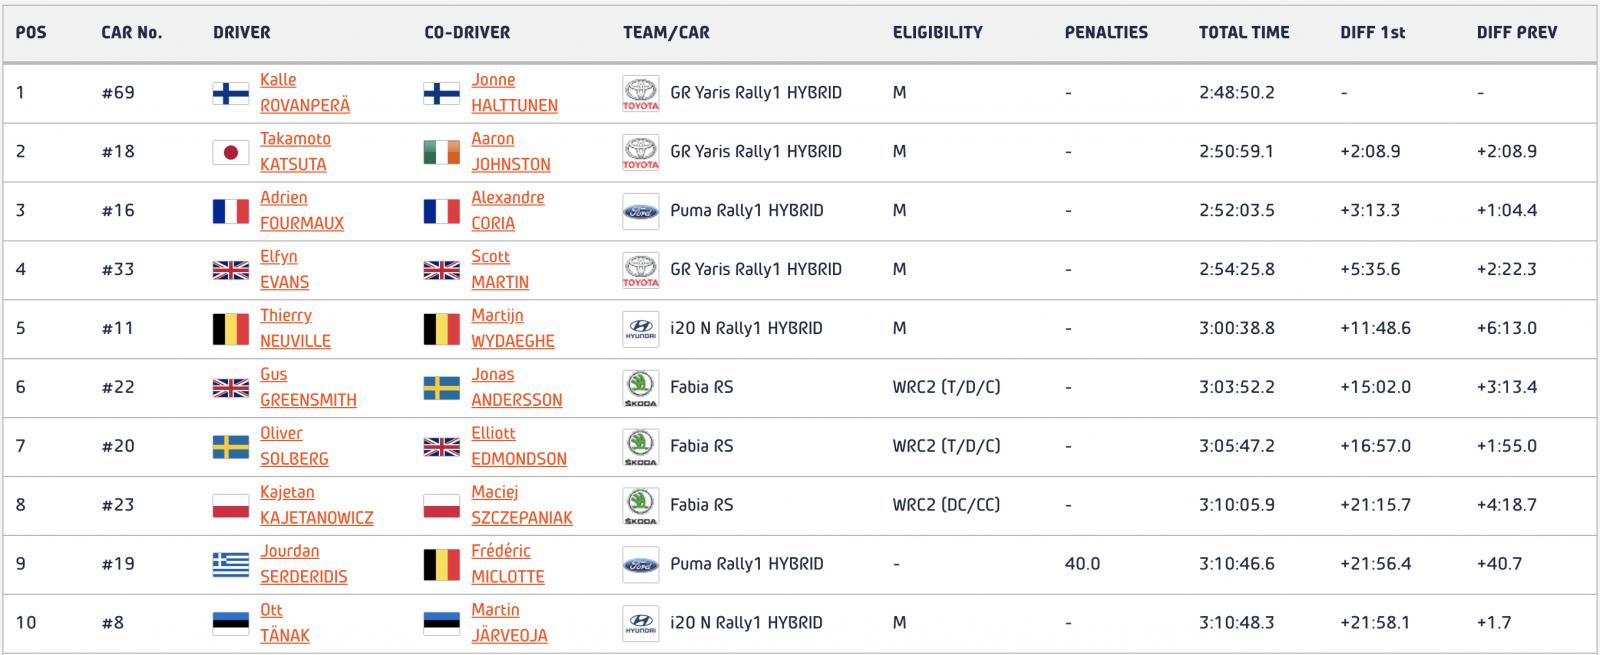Image resolution: width=1600 pixels, height=655 pixels.
Task: Click the Japan flag beside Takamoto Katsuta
Action: coord(231,152)
